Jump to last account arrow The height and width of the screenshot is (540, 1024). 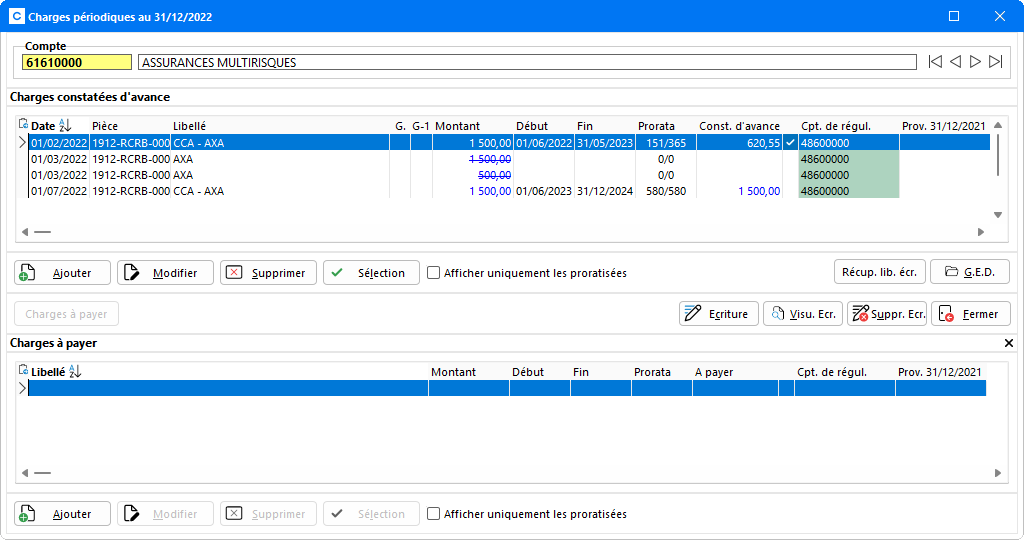pyautogui.click(x=995, y=62)
